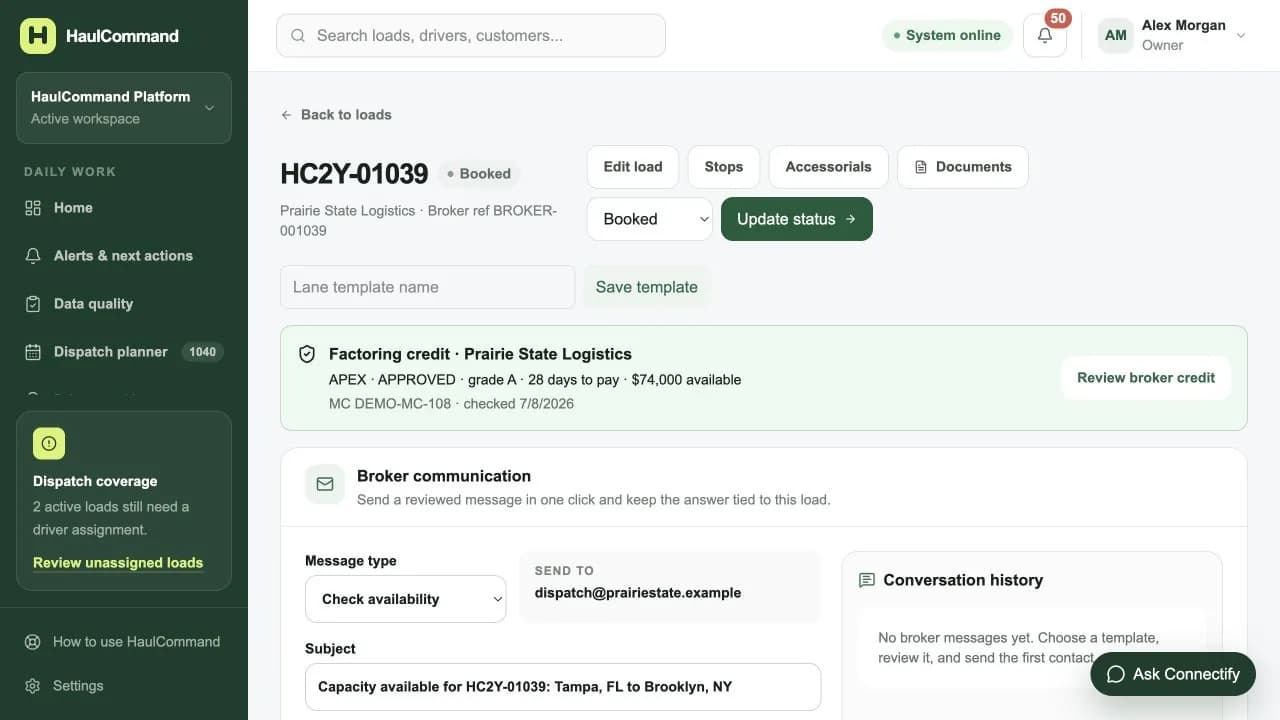Click the Documents file icon
Screen dimensions: 1280x720
[921, 167]
